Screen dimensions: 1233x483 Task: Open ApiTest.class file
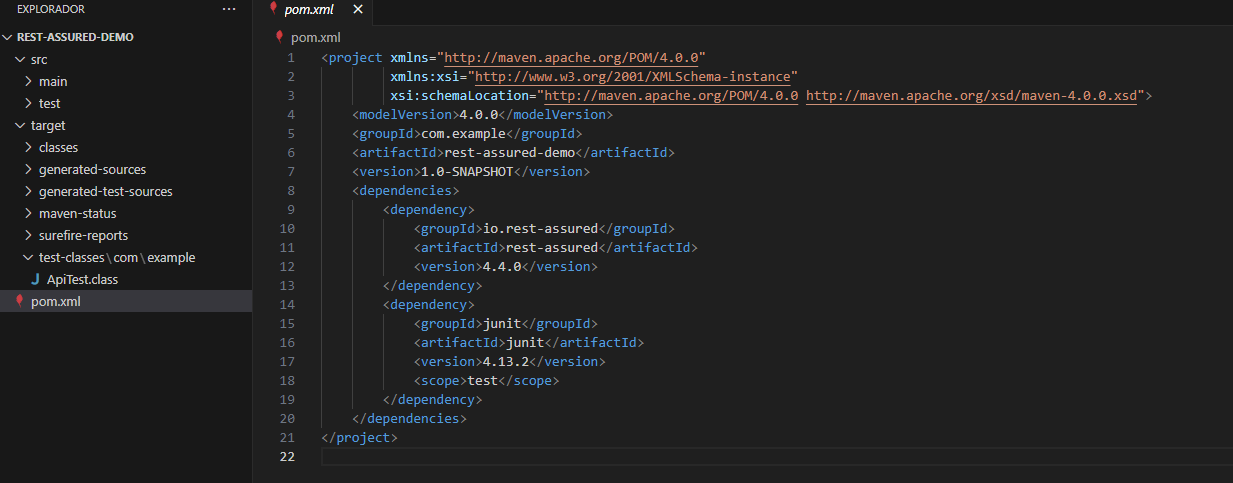click(82, 280)
